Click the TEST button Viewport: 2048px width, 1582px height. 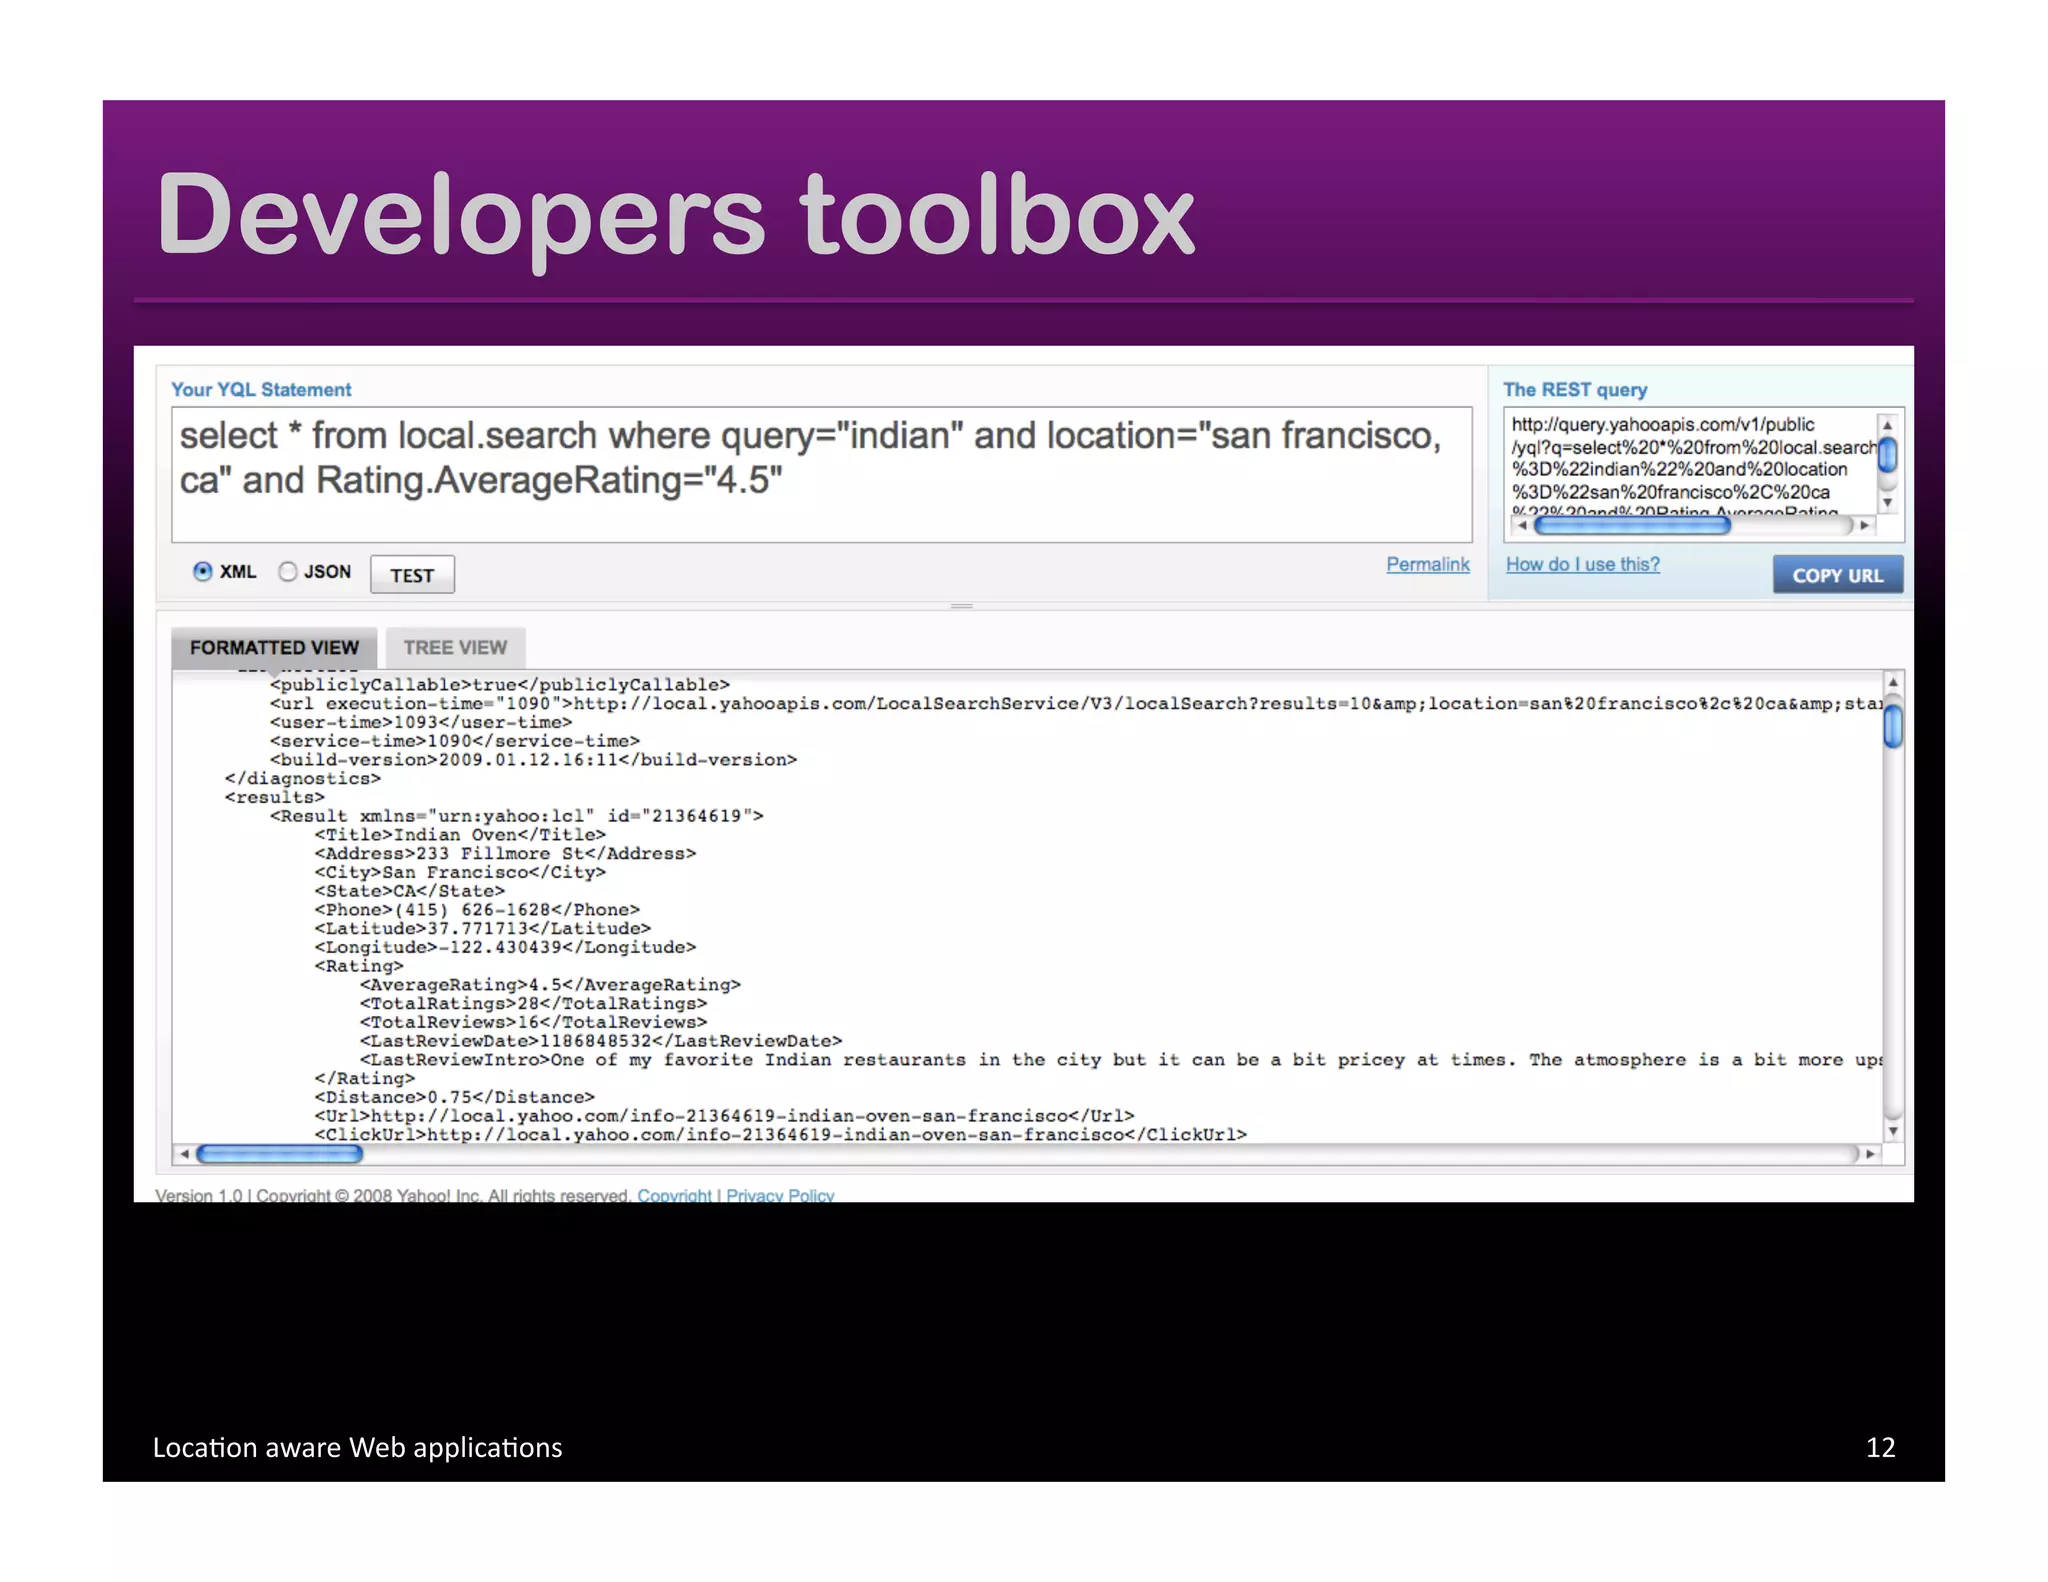412,575
